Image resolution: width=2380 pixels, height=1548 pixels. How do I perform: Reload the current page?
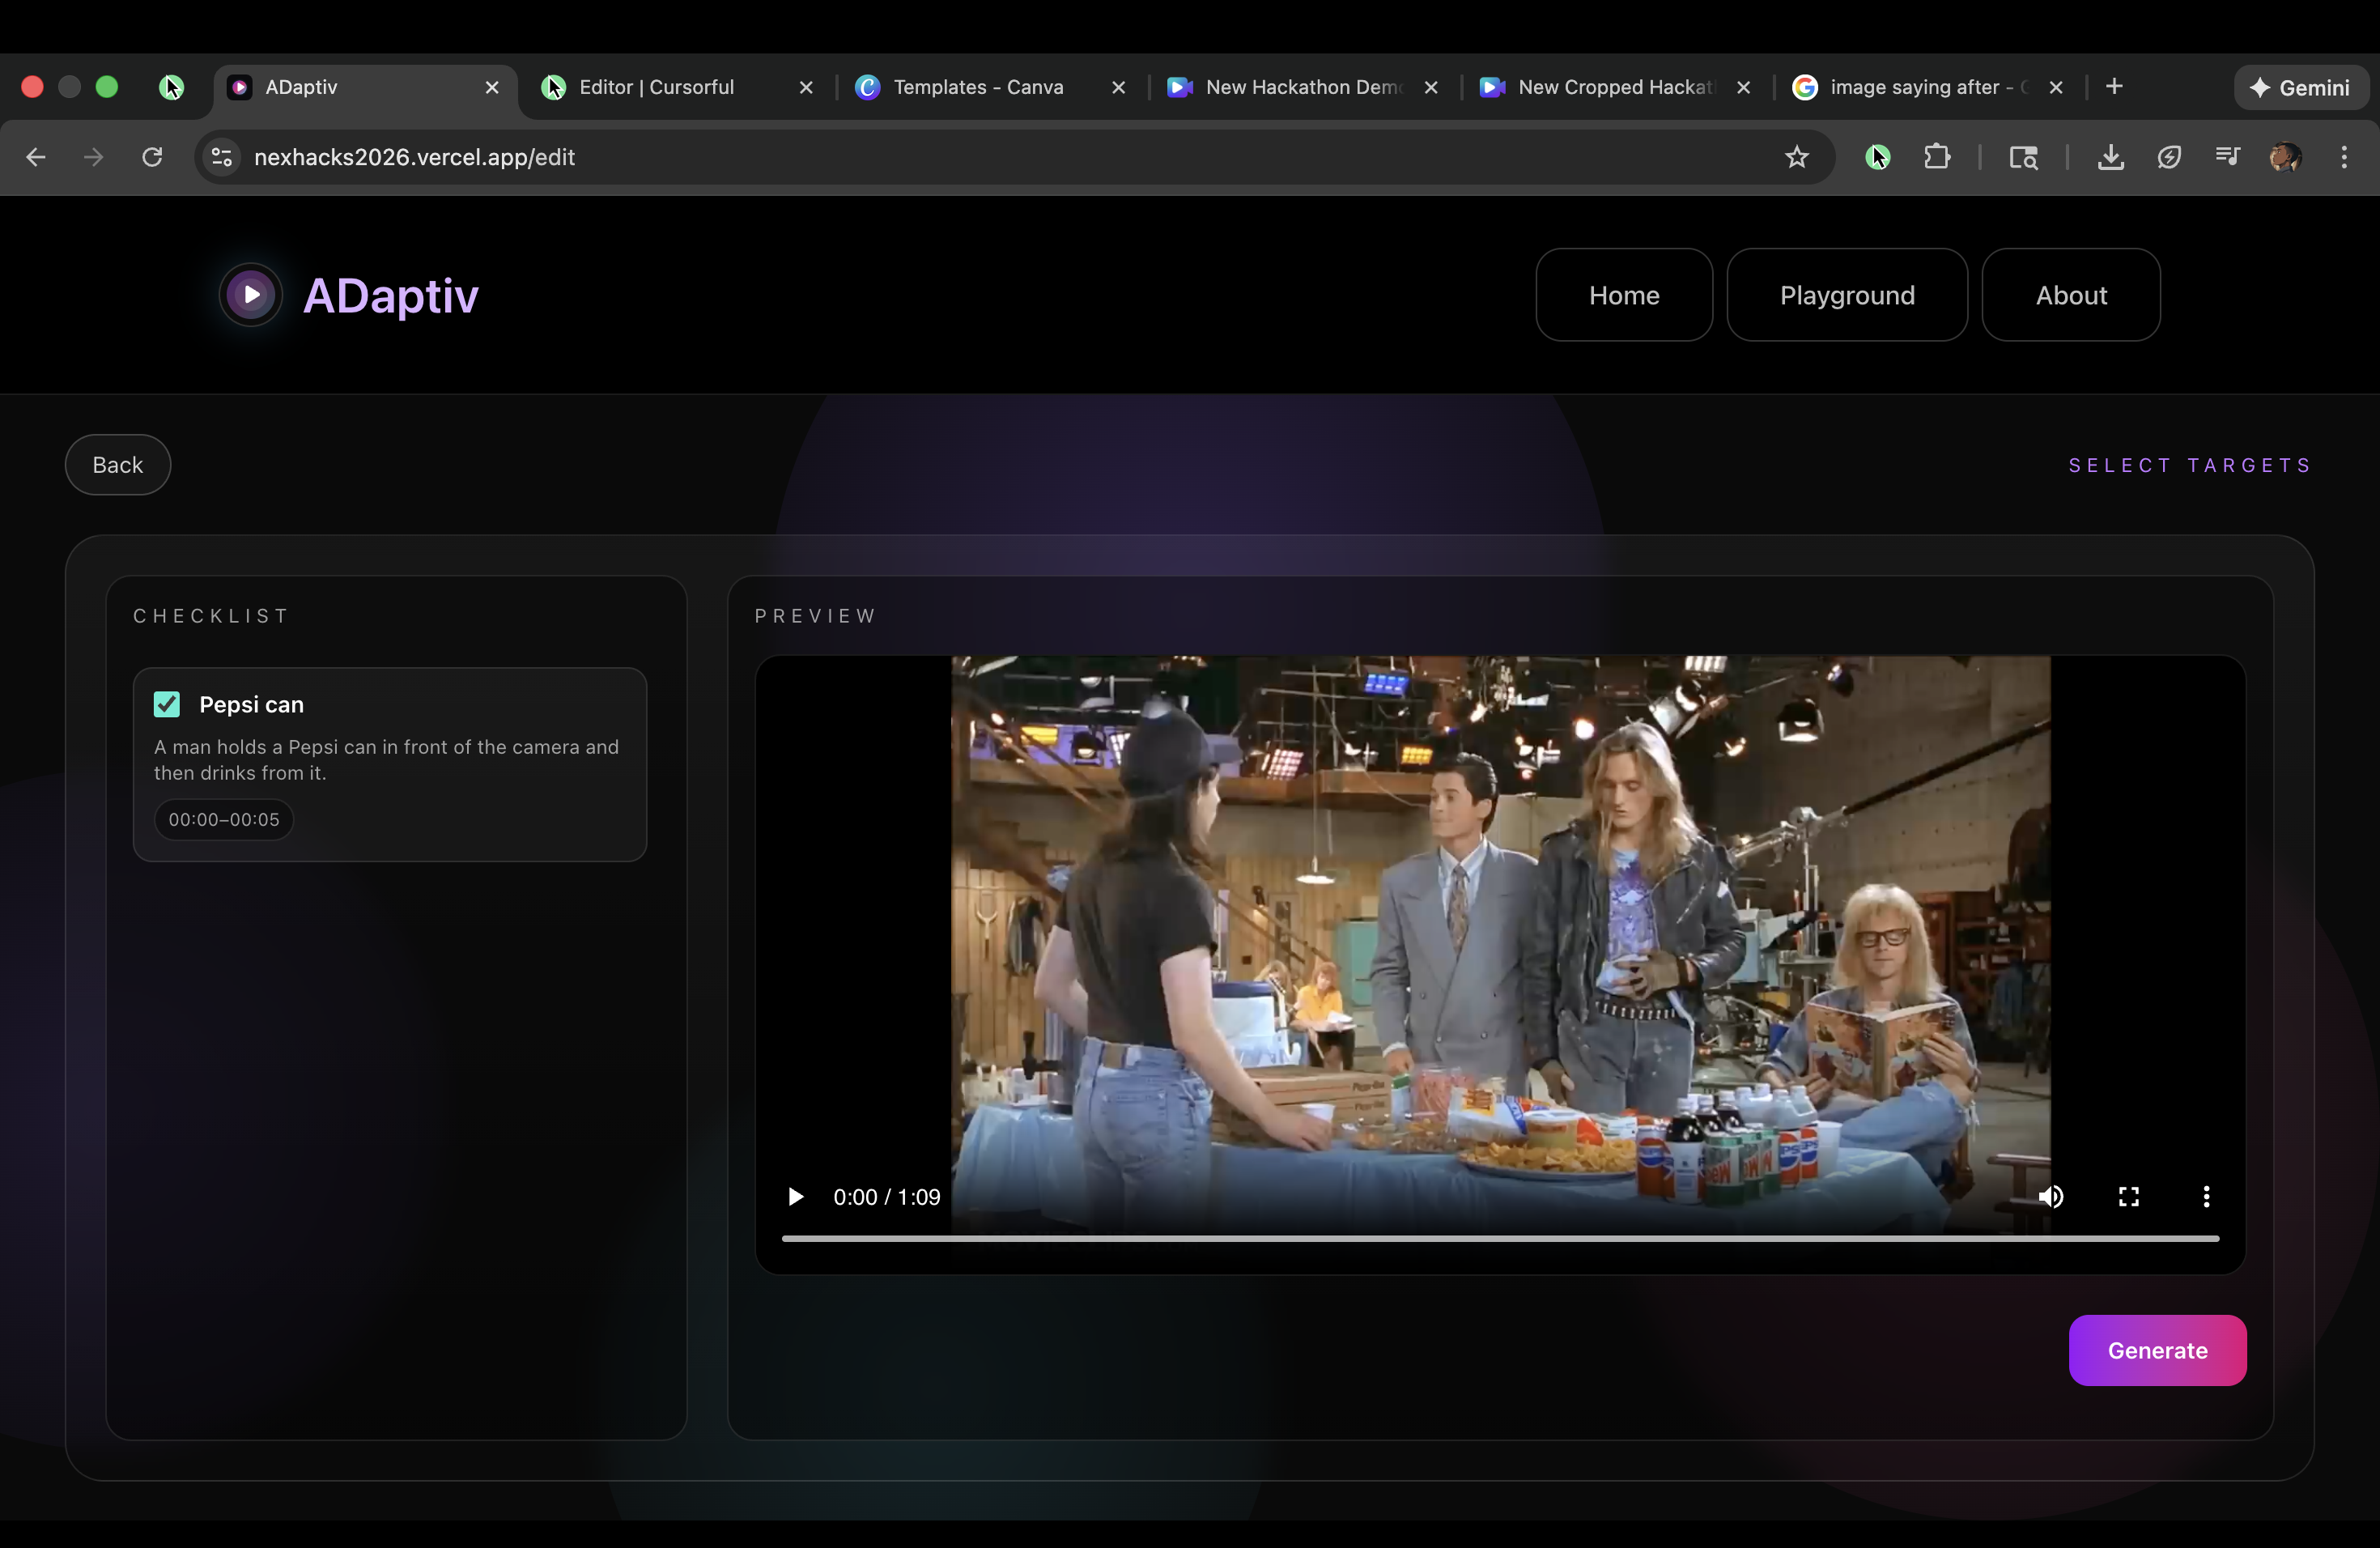[x=152, y=157]
